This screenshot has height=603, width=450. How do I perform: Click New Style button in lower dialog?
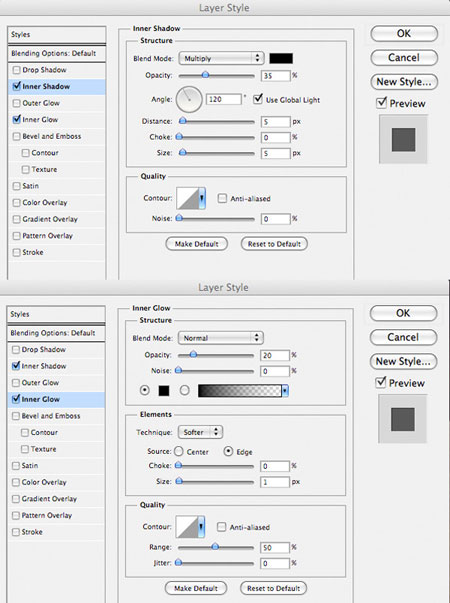pyautogui.click(x=403, y=361)
